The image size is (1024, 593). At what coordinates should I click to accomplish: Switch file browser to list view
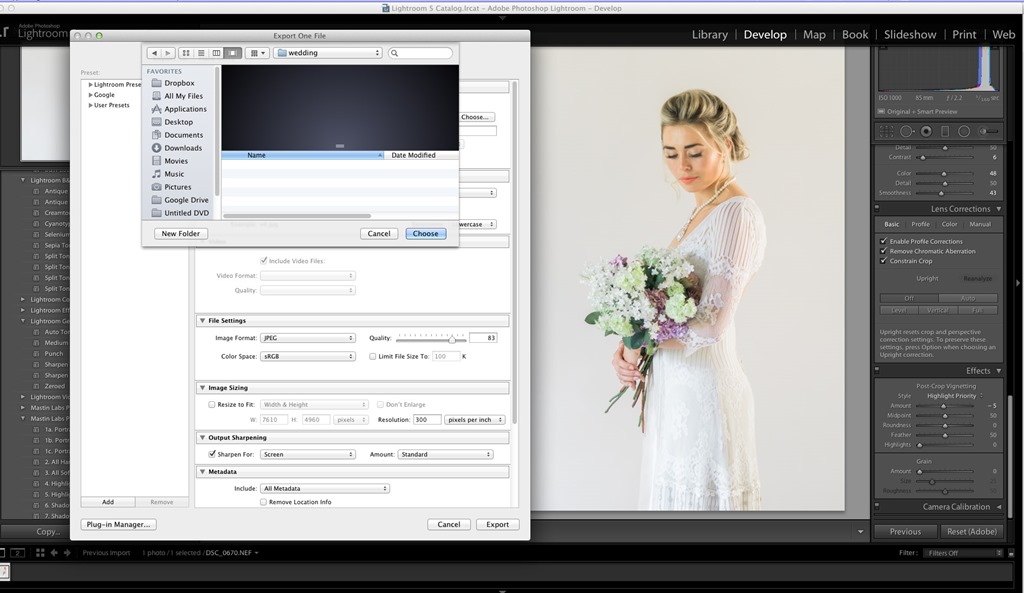pyautogui.click(x=201, y=53)
